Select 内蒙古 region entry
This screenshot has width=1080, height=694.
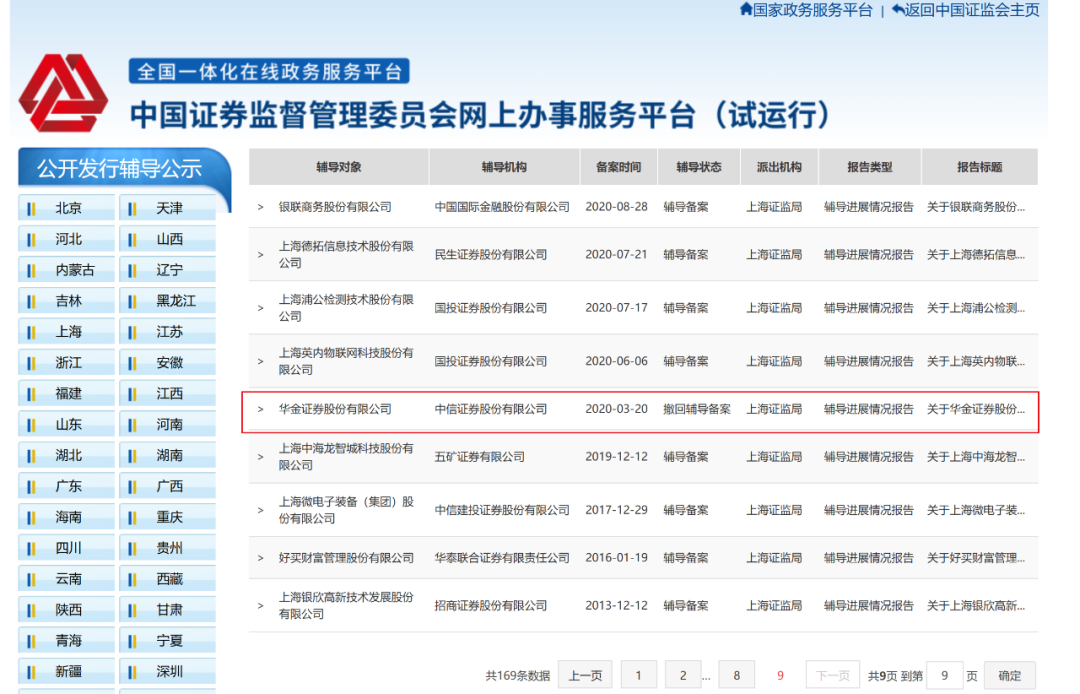(75, 270)
